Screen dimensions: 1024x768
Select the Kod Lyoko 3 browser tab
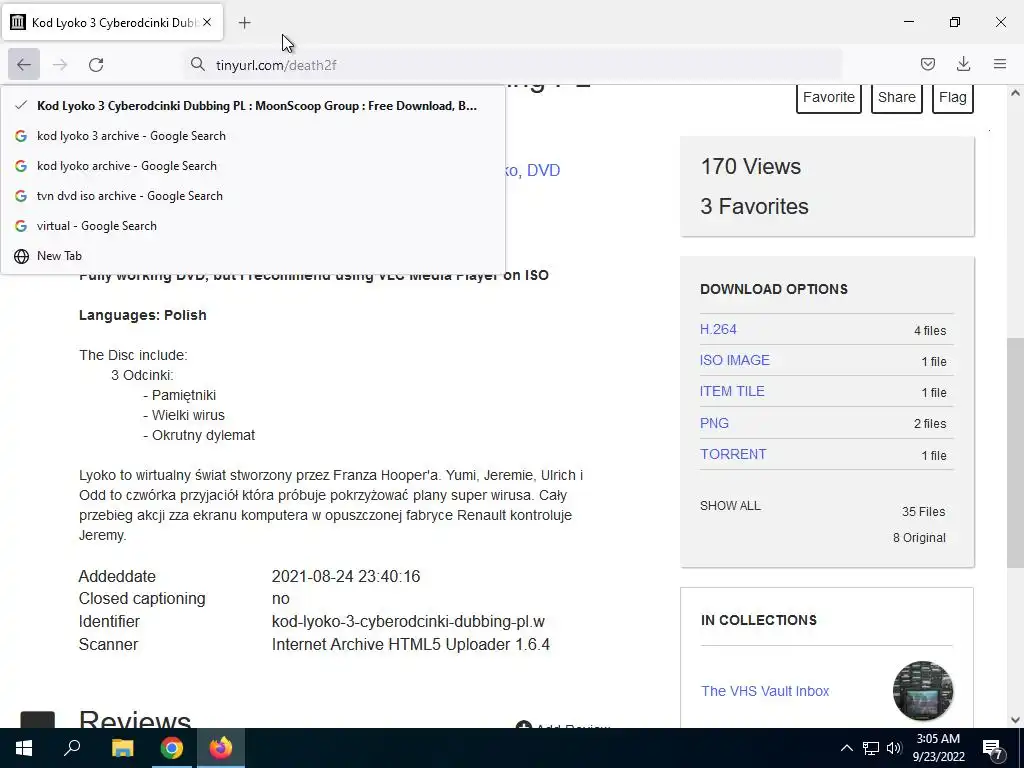[113, 22]
